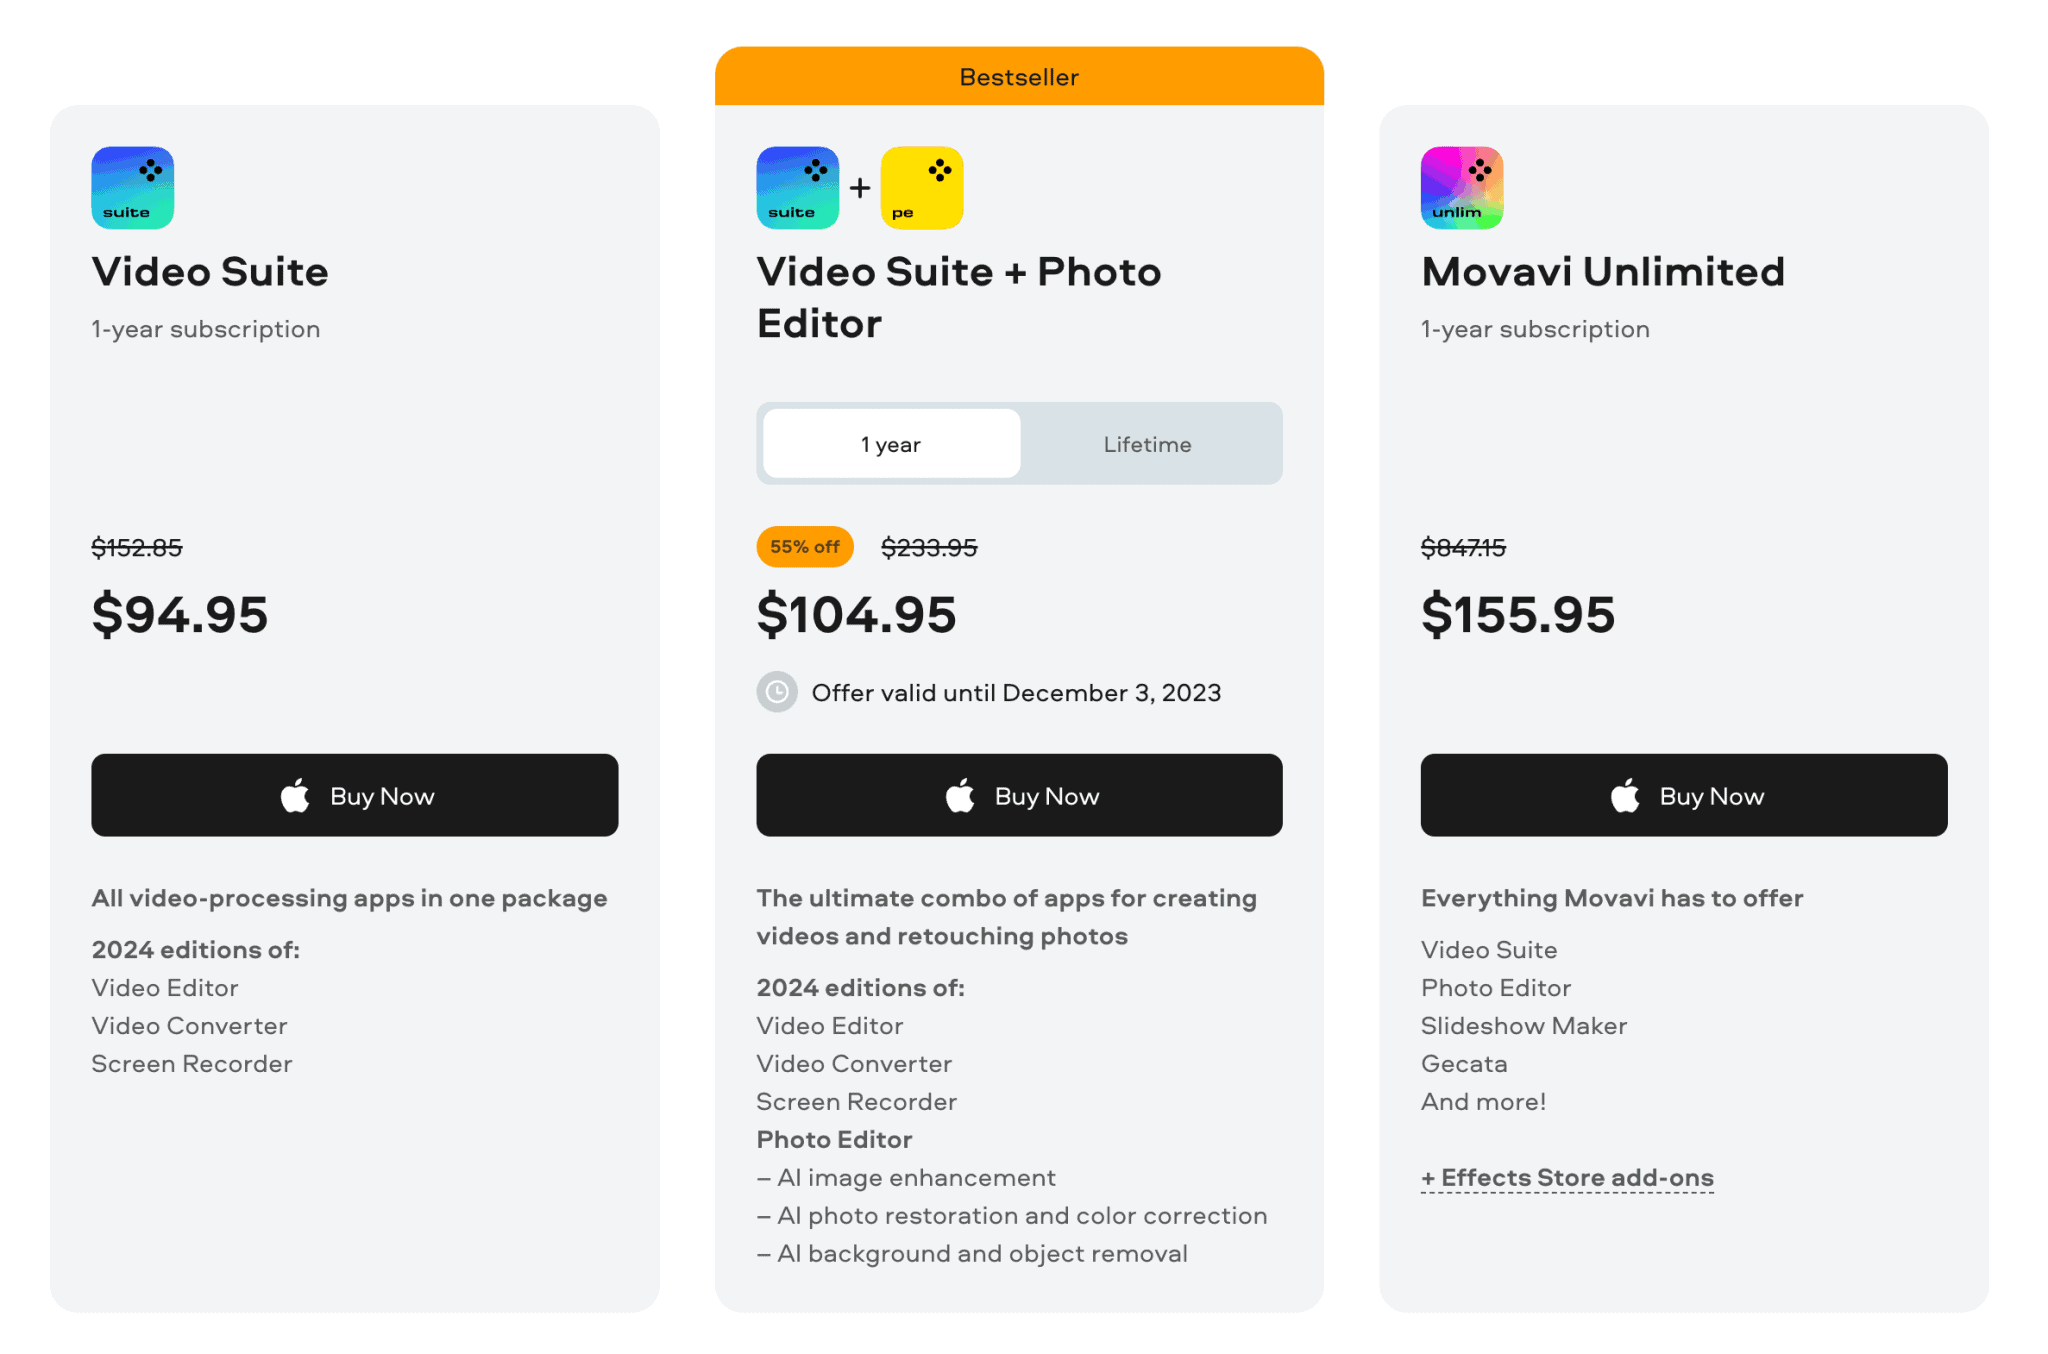Screen dimensions: 2048x1354
Task: Click the 'suite' icon in the bundle card
Action: [796, 187]
